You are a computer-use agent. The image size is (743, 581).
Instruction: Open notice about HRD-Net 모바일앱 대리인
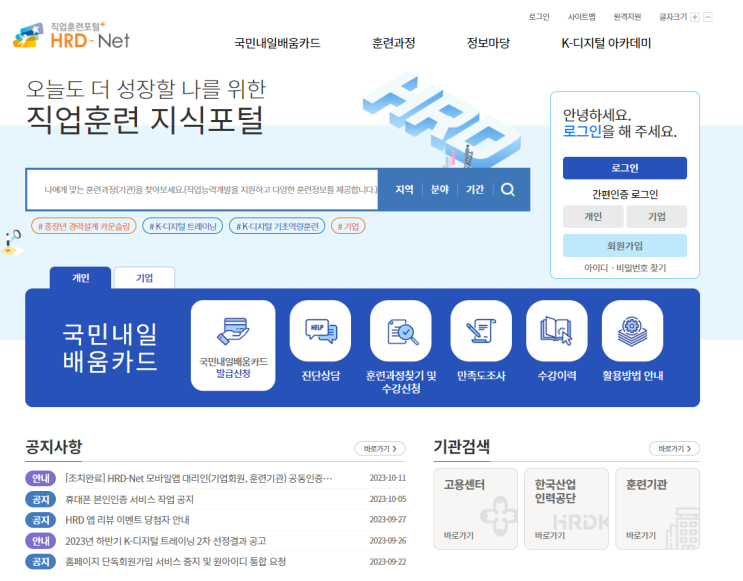(199, 478)
